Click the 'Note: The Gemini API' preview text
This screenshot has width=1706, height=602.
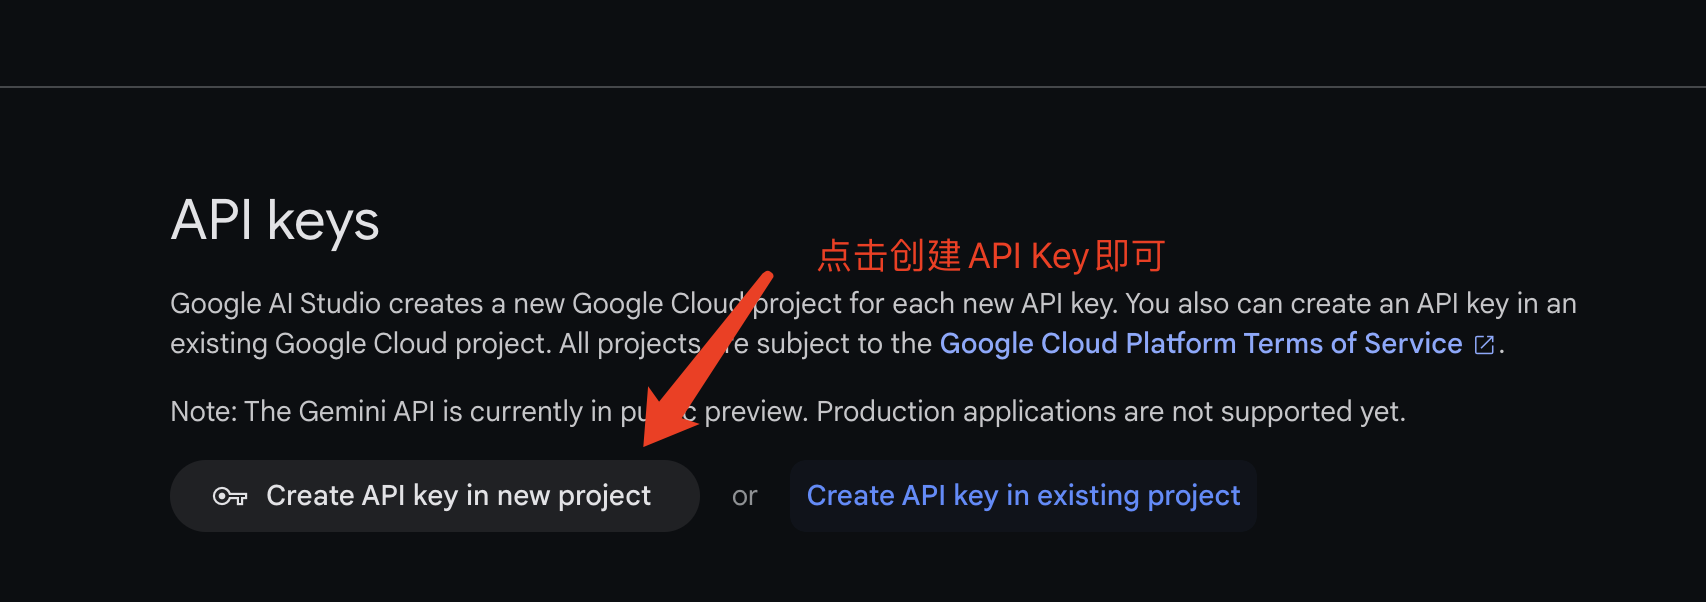[788, 411]
